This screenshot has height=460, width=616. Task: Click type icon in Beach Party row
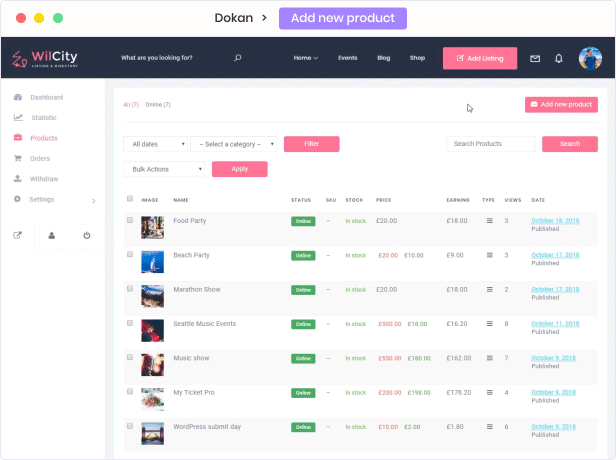click(490, 255)
